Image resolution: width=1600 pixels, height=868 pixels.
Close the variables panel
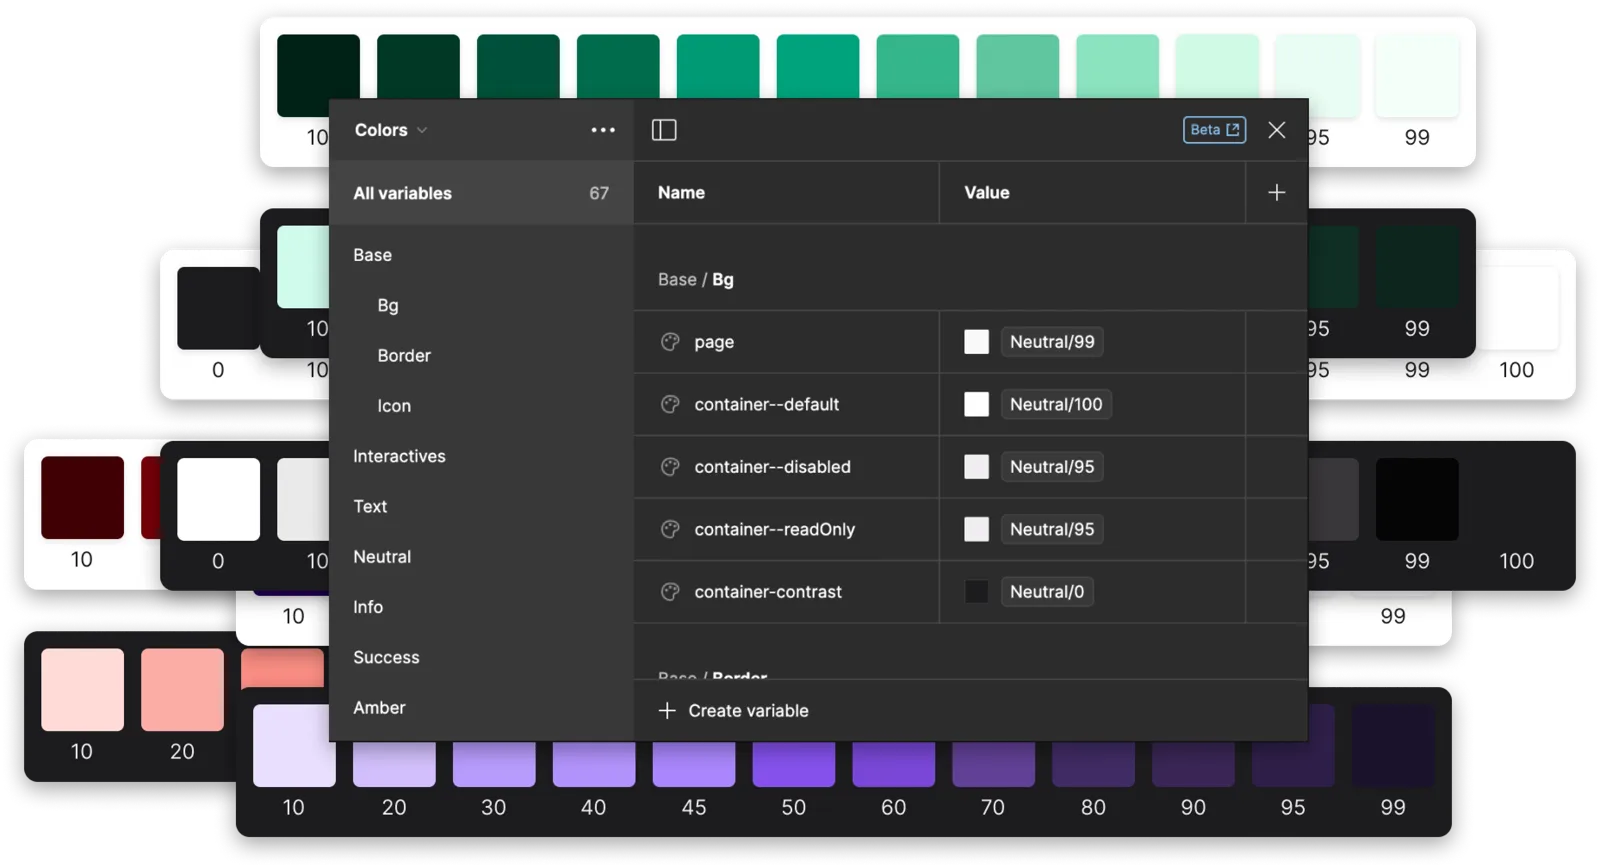point(1277,130)
